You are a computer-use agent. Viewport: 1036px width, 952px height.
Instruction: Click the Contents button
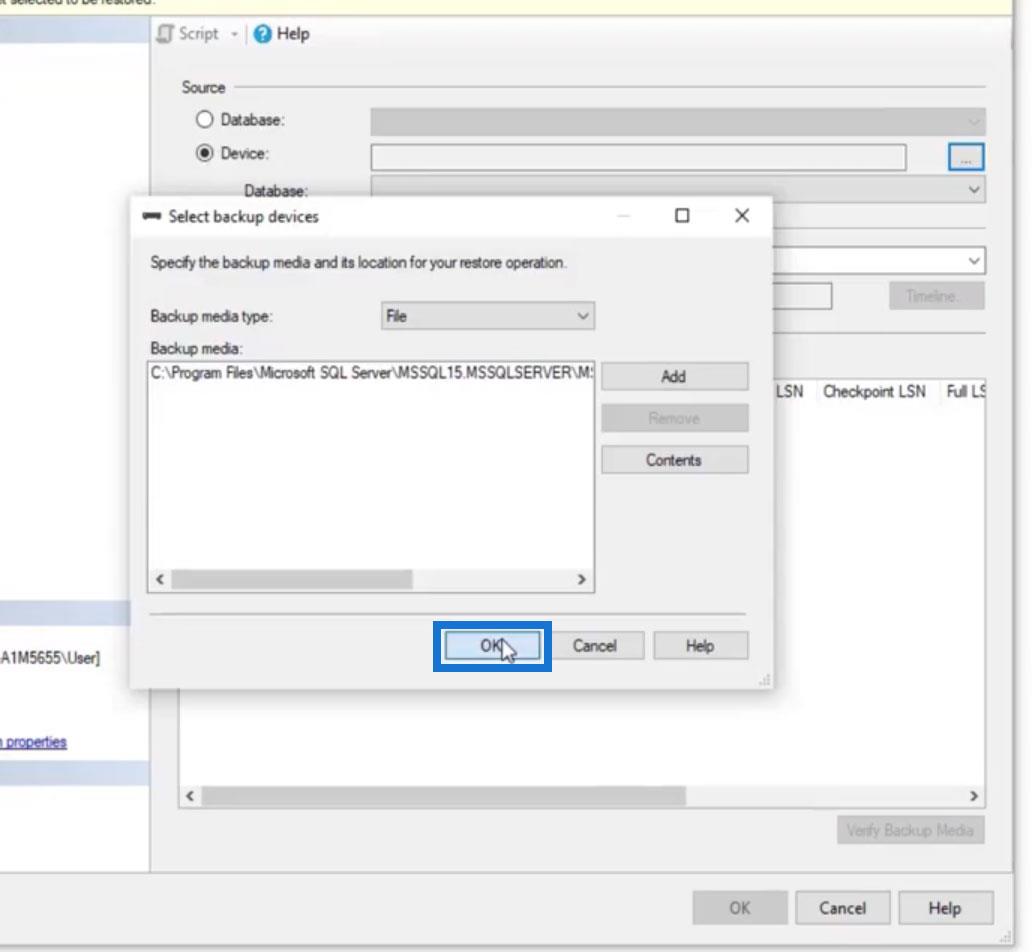tap(675, 460)
